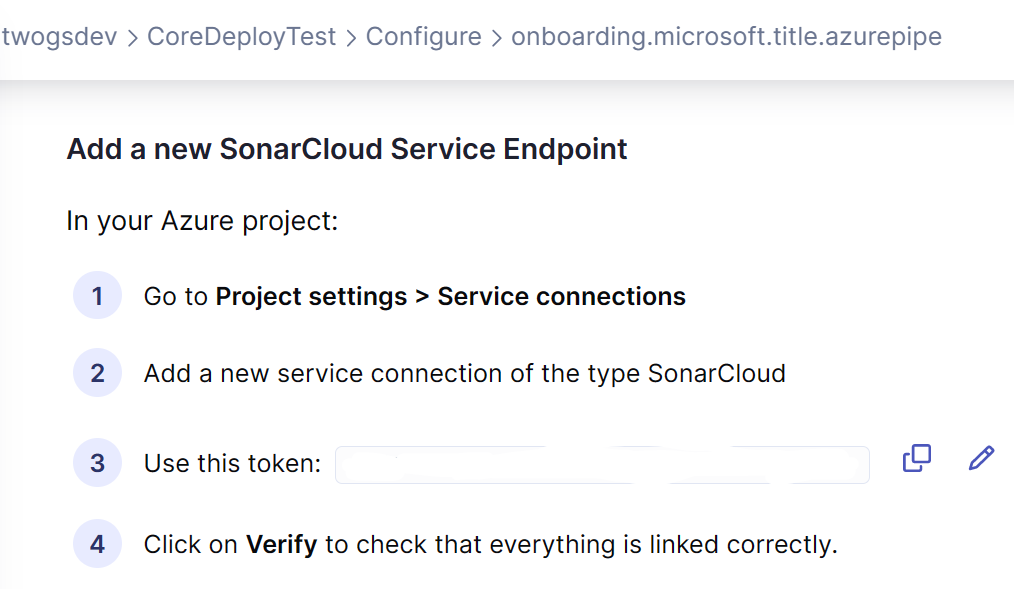
Task: Click inside the token field
Action: pos(602,465)
